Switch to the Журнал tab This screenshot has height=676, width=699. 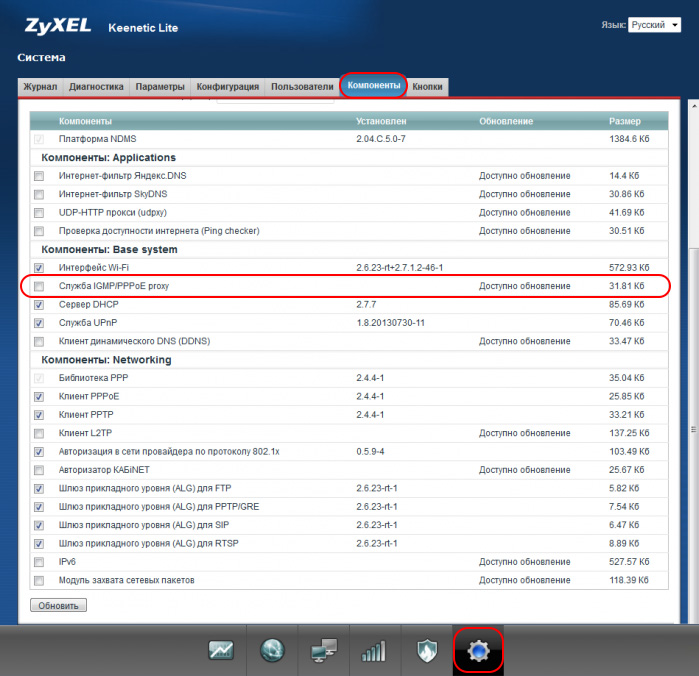pos(40,87)
